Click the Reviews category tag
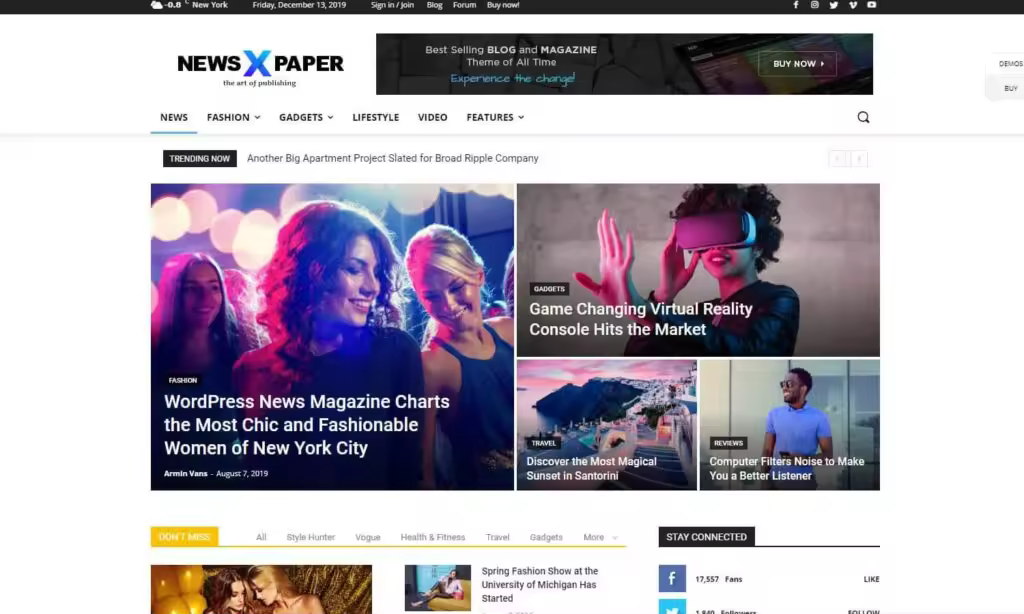The image size is (1024, 614). [728, 443]
